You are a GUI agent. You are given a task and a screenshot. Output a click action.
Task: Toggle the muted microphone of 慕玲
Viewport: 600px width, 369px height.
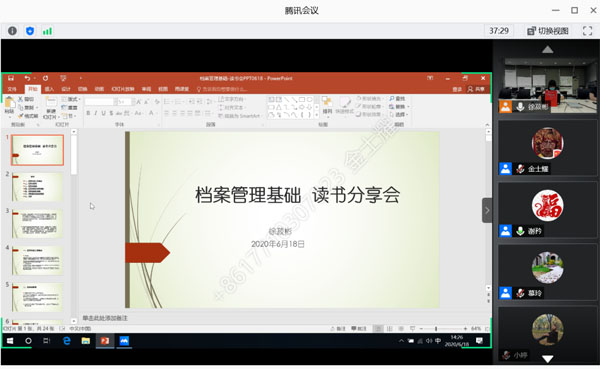(x=520, y=293)
